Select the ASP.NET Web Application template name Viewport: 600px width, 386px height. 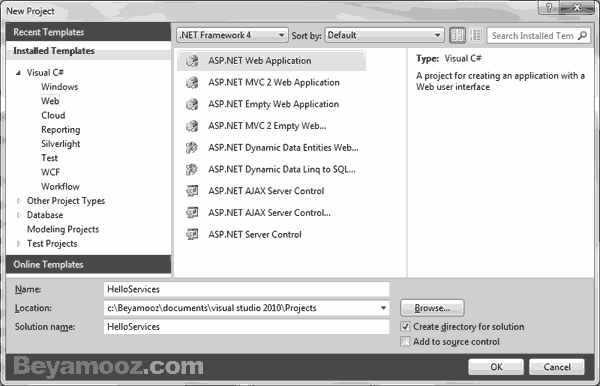click(x=259, y=61)
